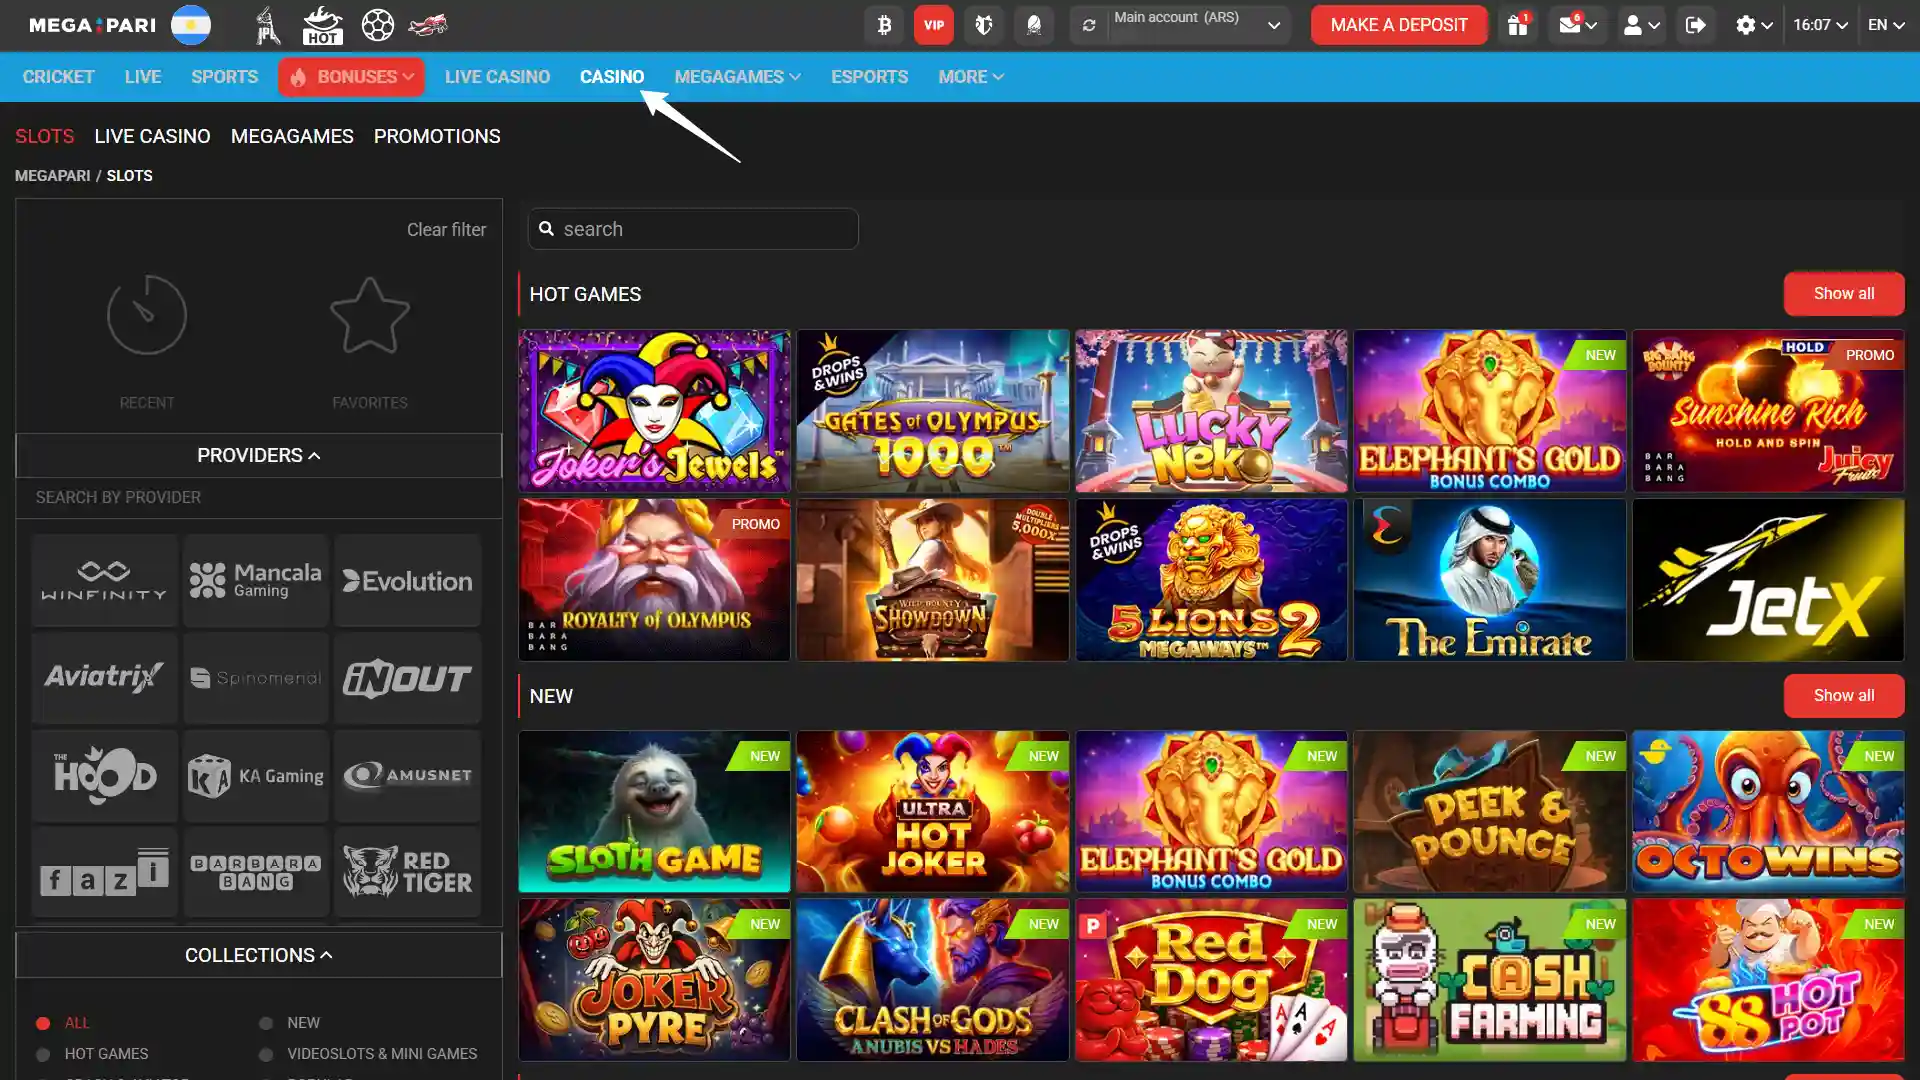Viewport: 1920px width, 1080px height.
Task: Click the Megapari logo
Action: [x=92, y=25]
